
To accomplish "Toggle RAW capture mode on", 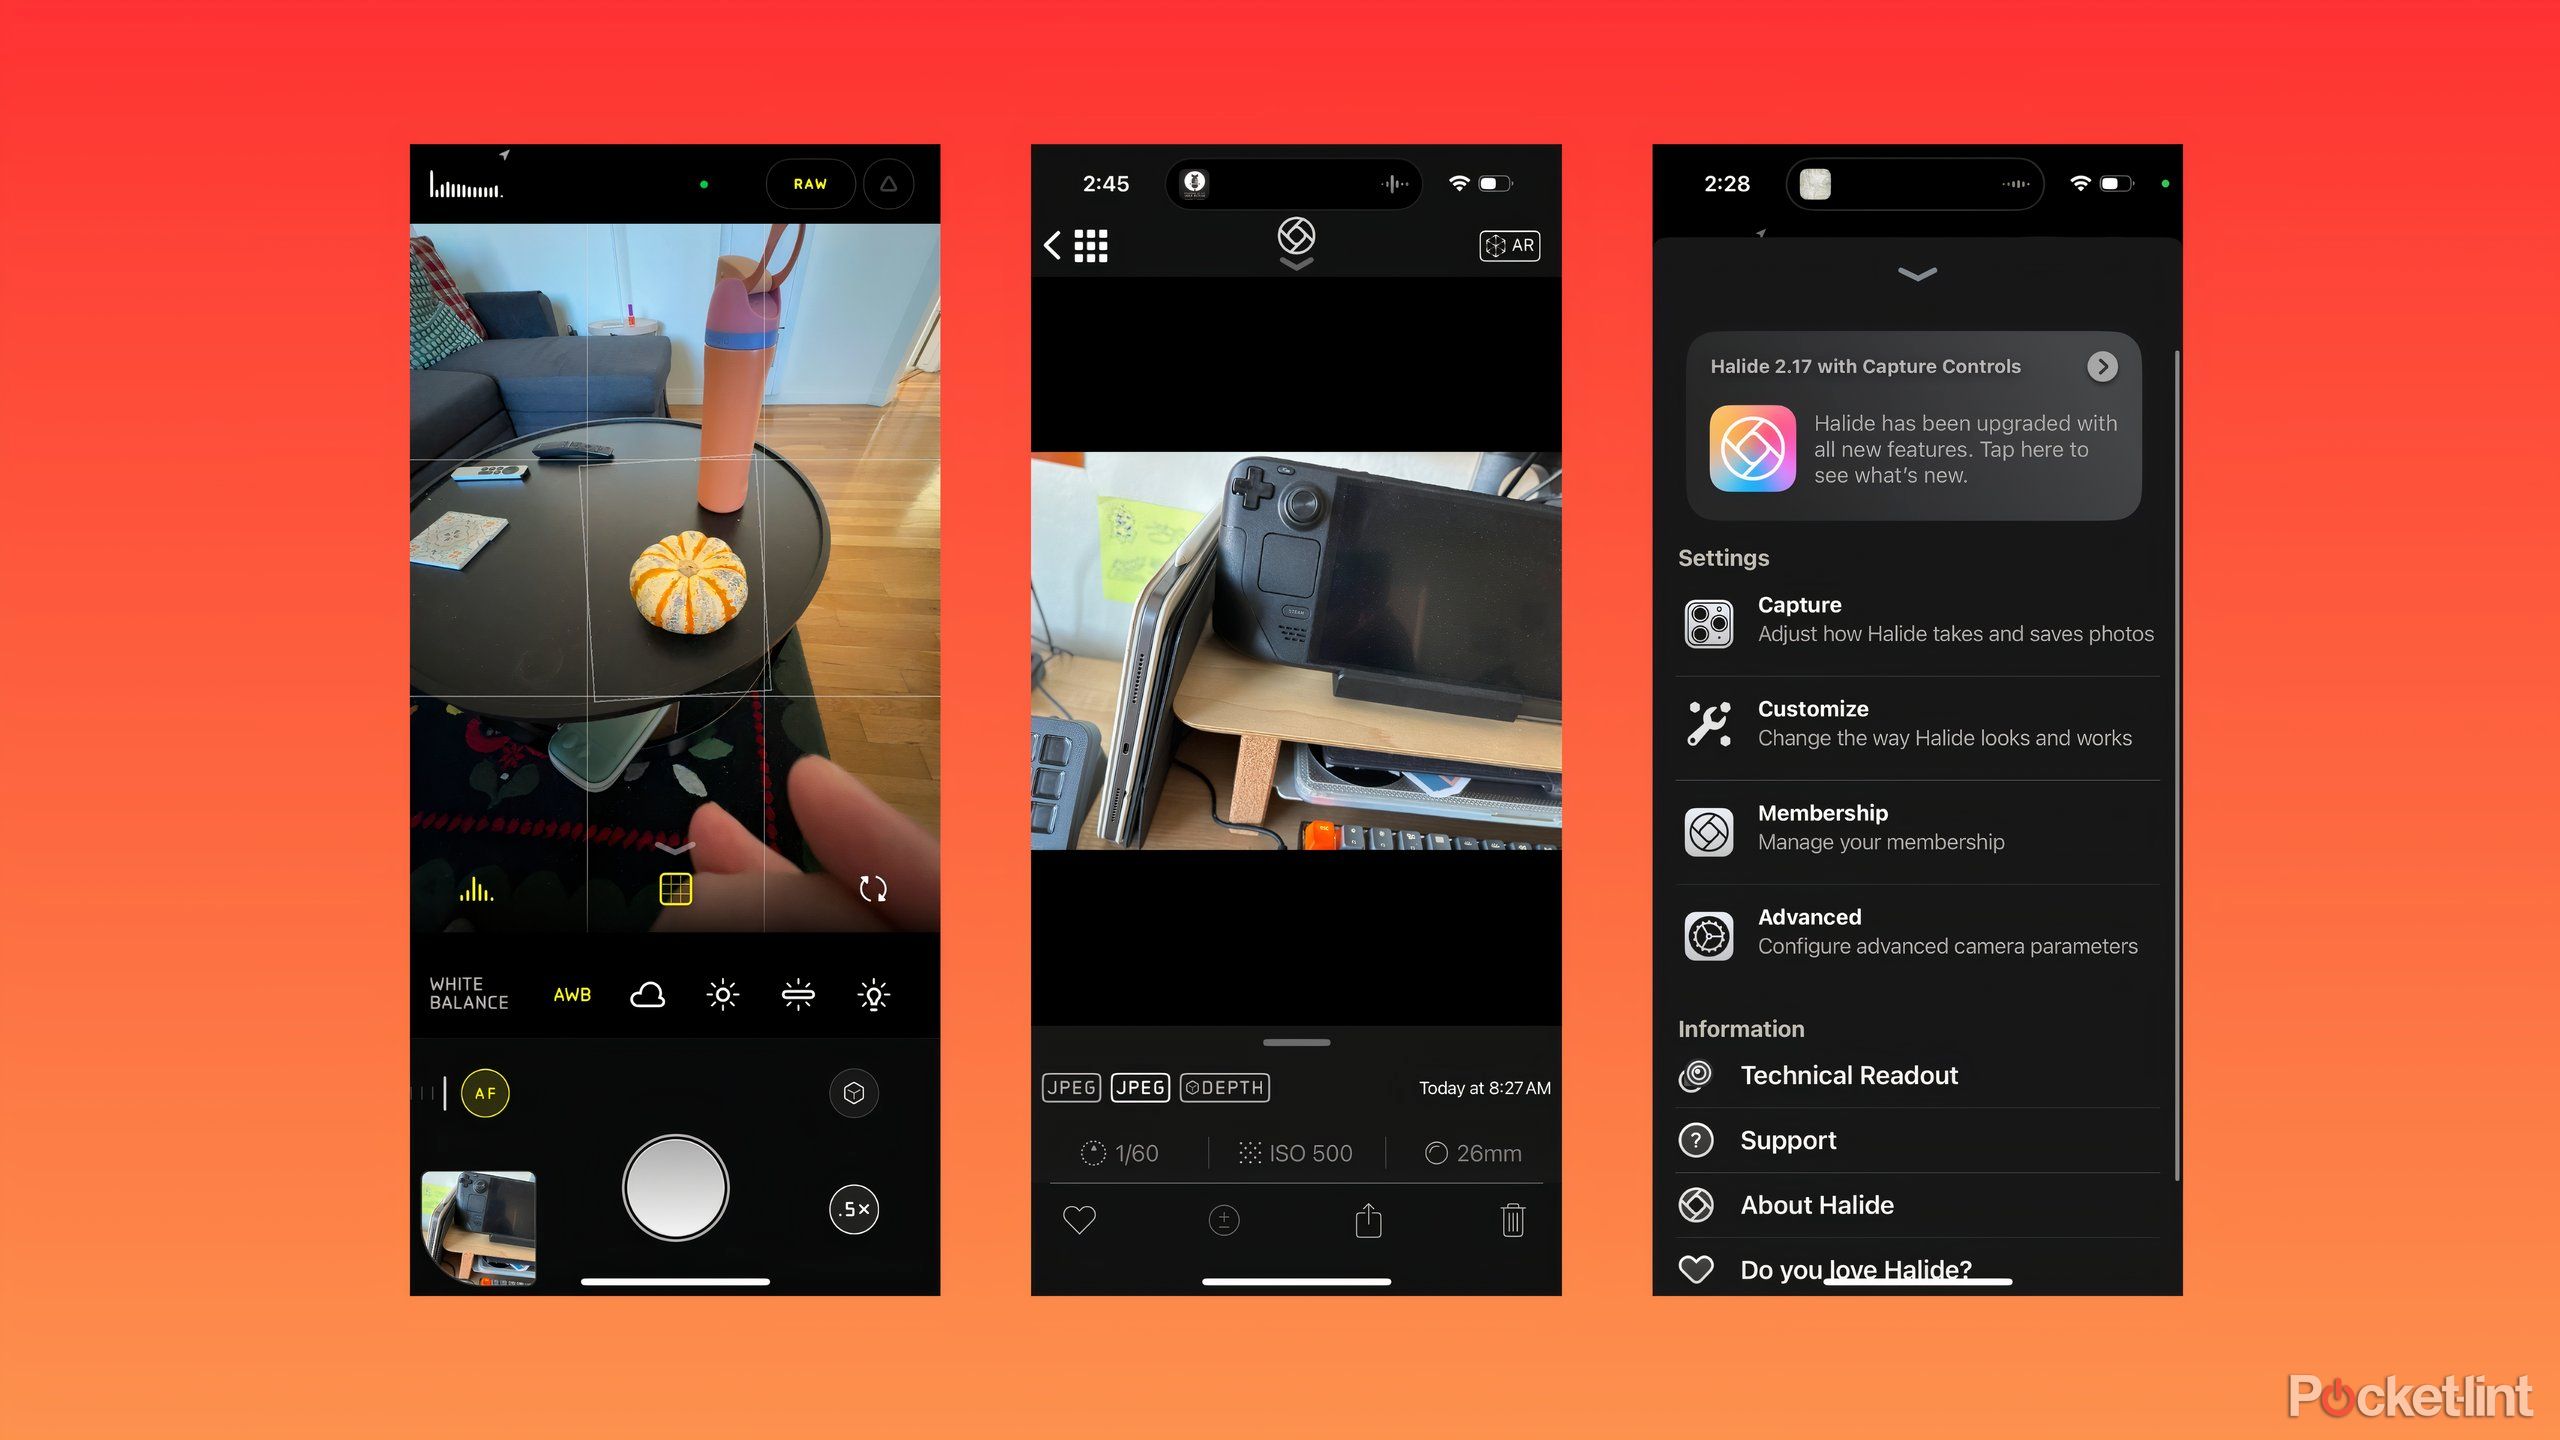I will 812,181.
